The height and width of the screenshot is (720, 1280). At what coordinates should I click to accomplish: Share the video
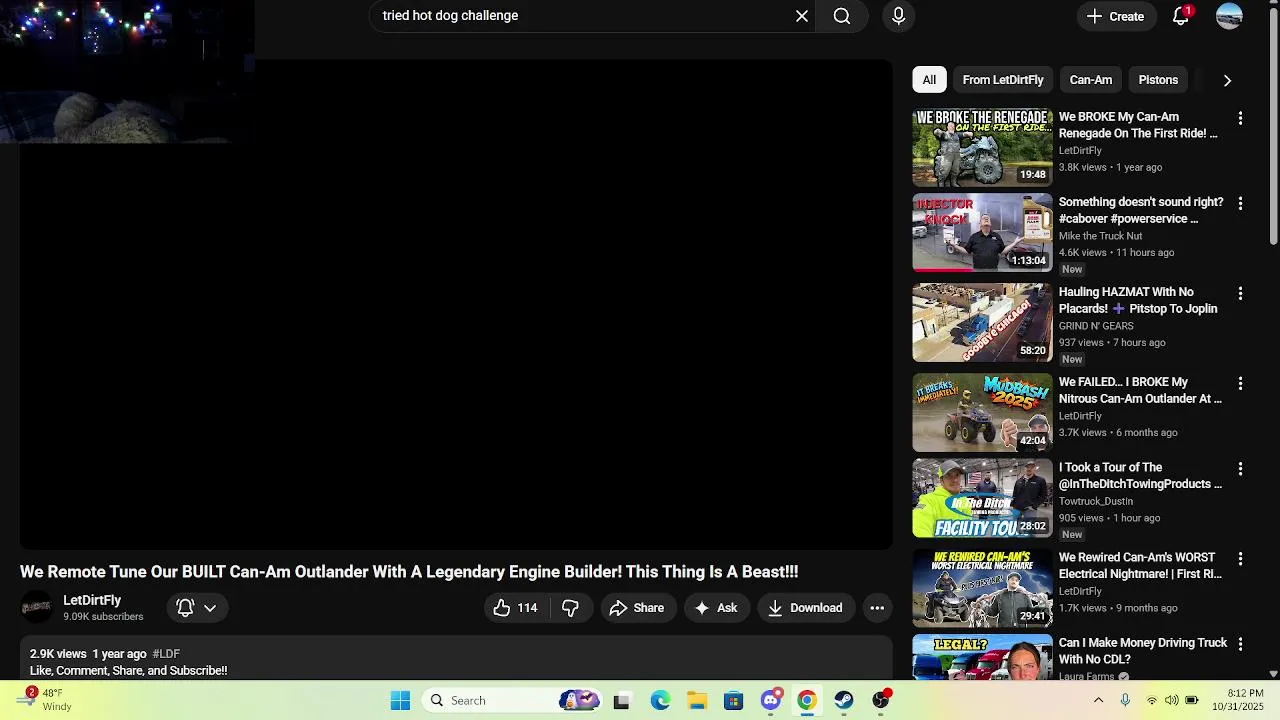coord(636,608)
